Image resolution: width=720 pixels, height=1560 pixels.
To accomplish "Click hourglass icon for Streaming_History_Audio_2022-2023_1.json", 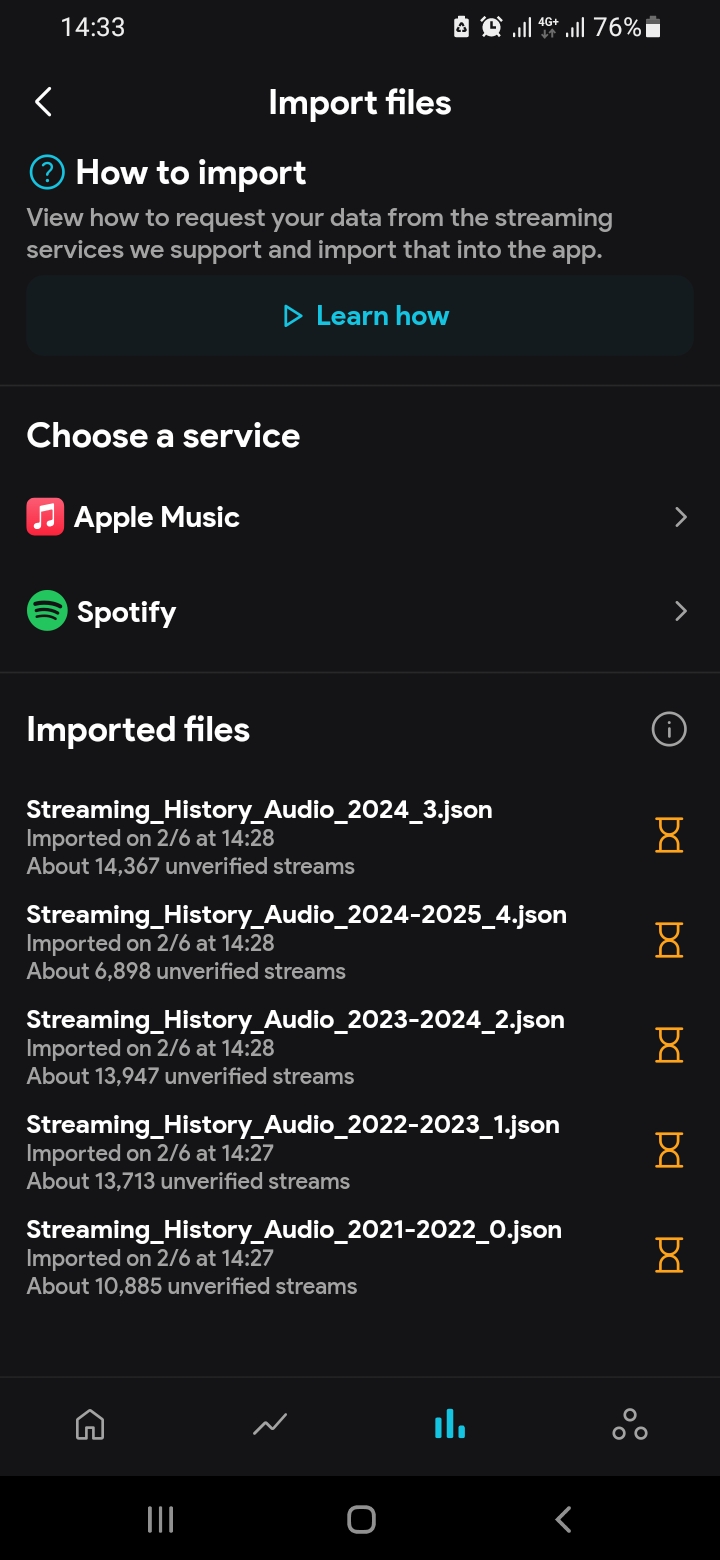I will point(669,1150).
